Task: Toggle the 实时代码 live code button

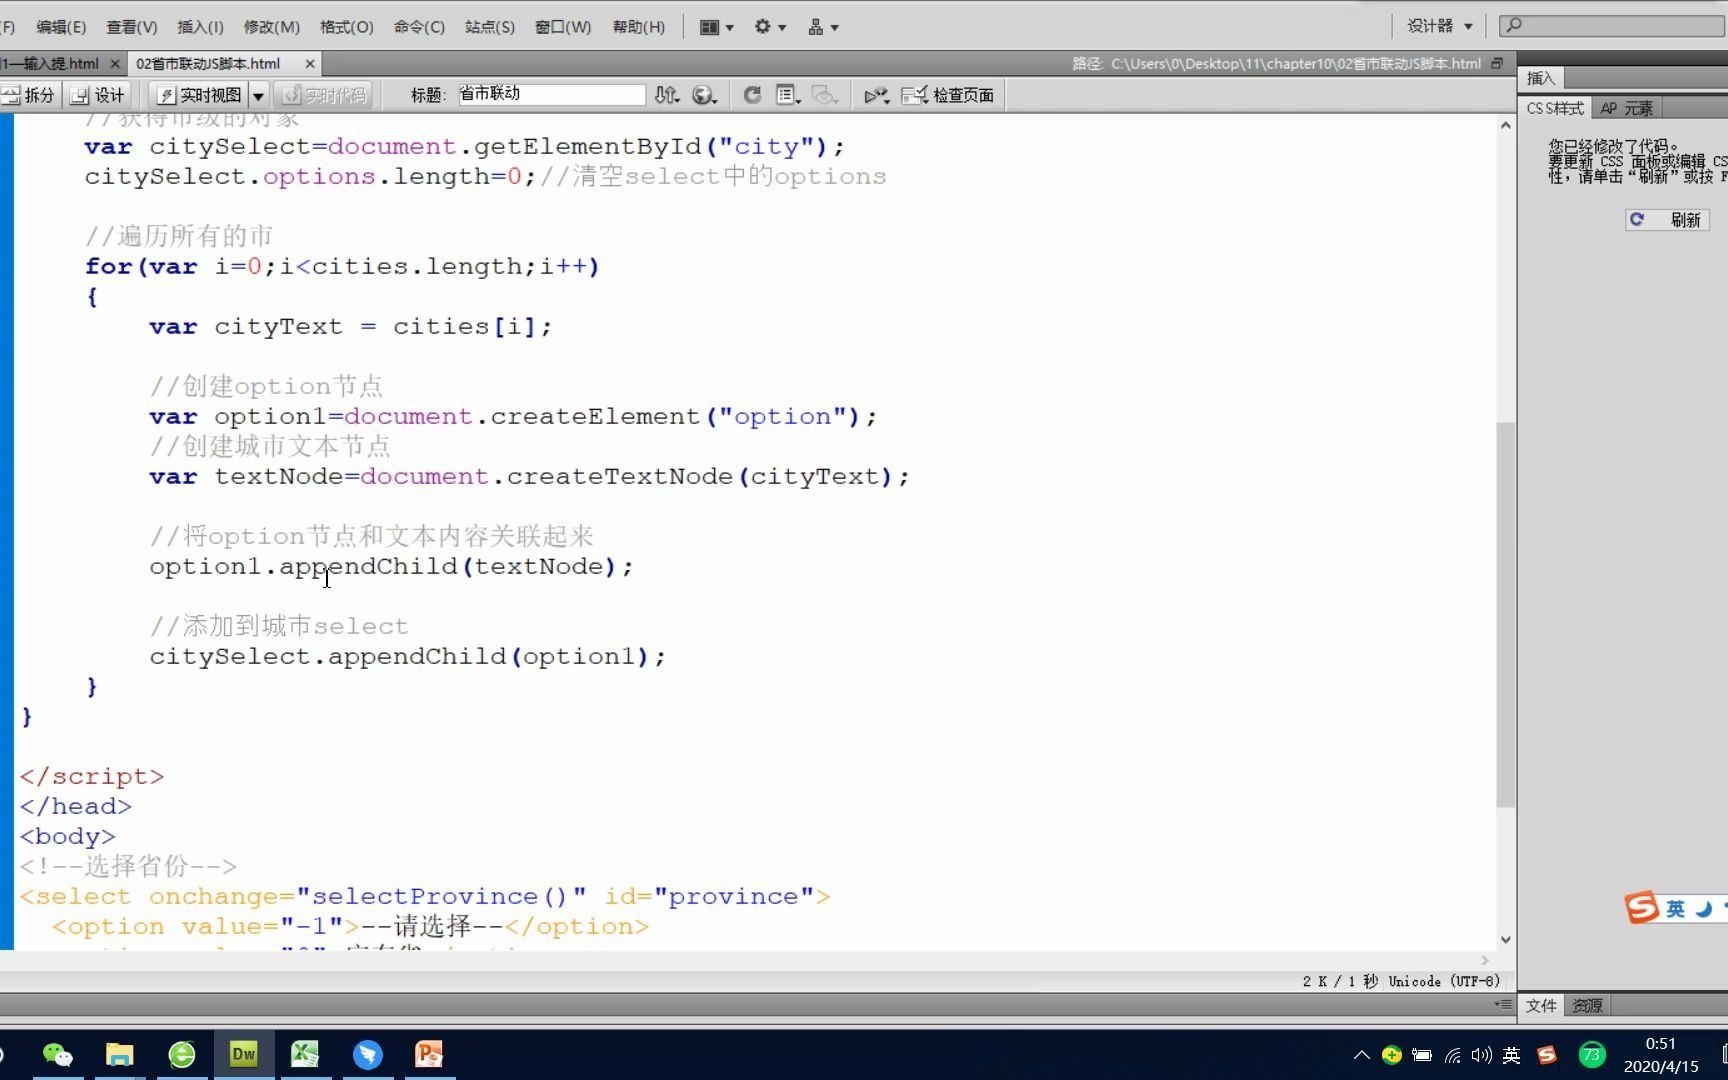Action: click(324, 95)
